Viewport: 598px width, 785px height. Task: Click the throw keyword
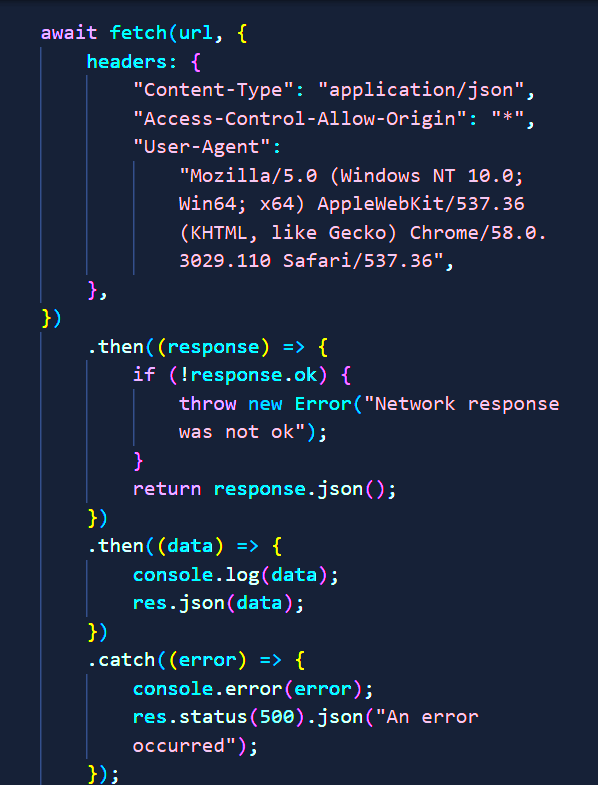click(x=207, y=404)
